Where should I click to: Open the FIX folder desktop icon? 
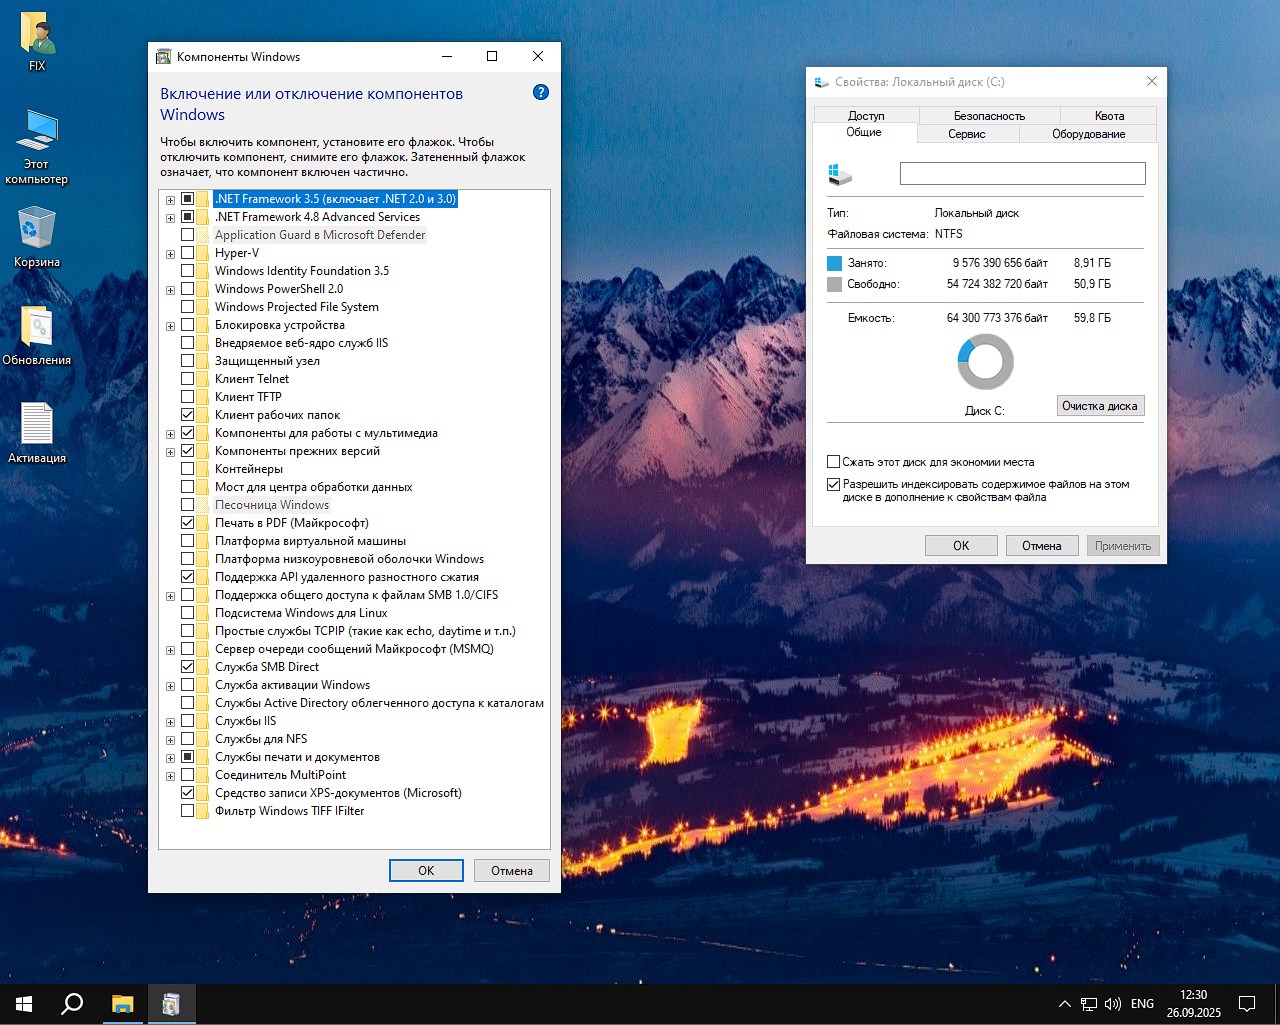[37, 42]
